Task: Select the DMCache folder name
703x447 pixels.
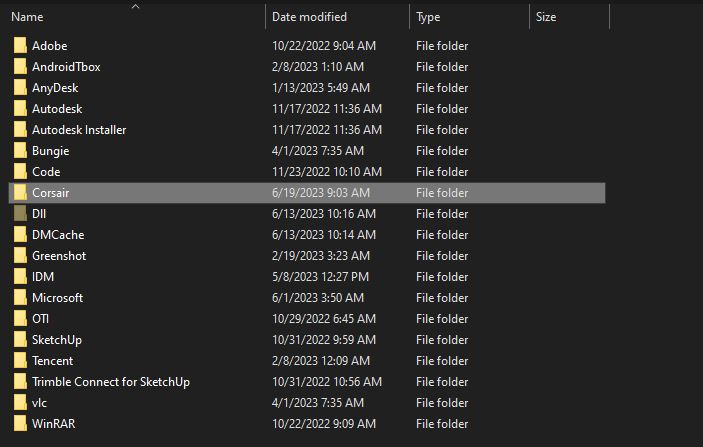Action: [x=58, y=235]
